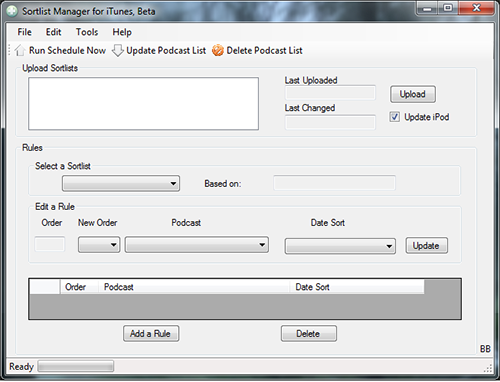
Task: Expand the Select a Sortlist dropdown
Action: pos(121,183)
